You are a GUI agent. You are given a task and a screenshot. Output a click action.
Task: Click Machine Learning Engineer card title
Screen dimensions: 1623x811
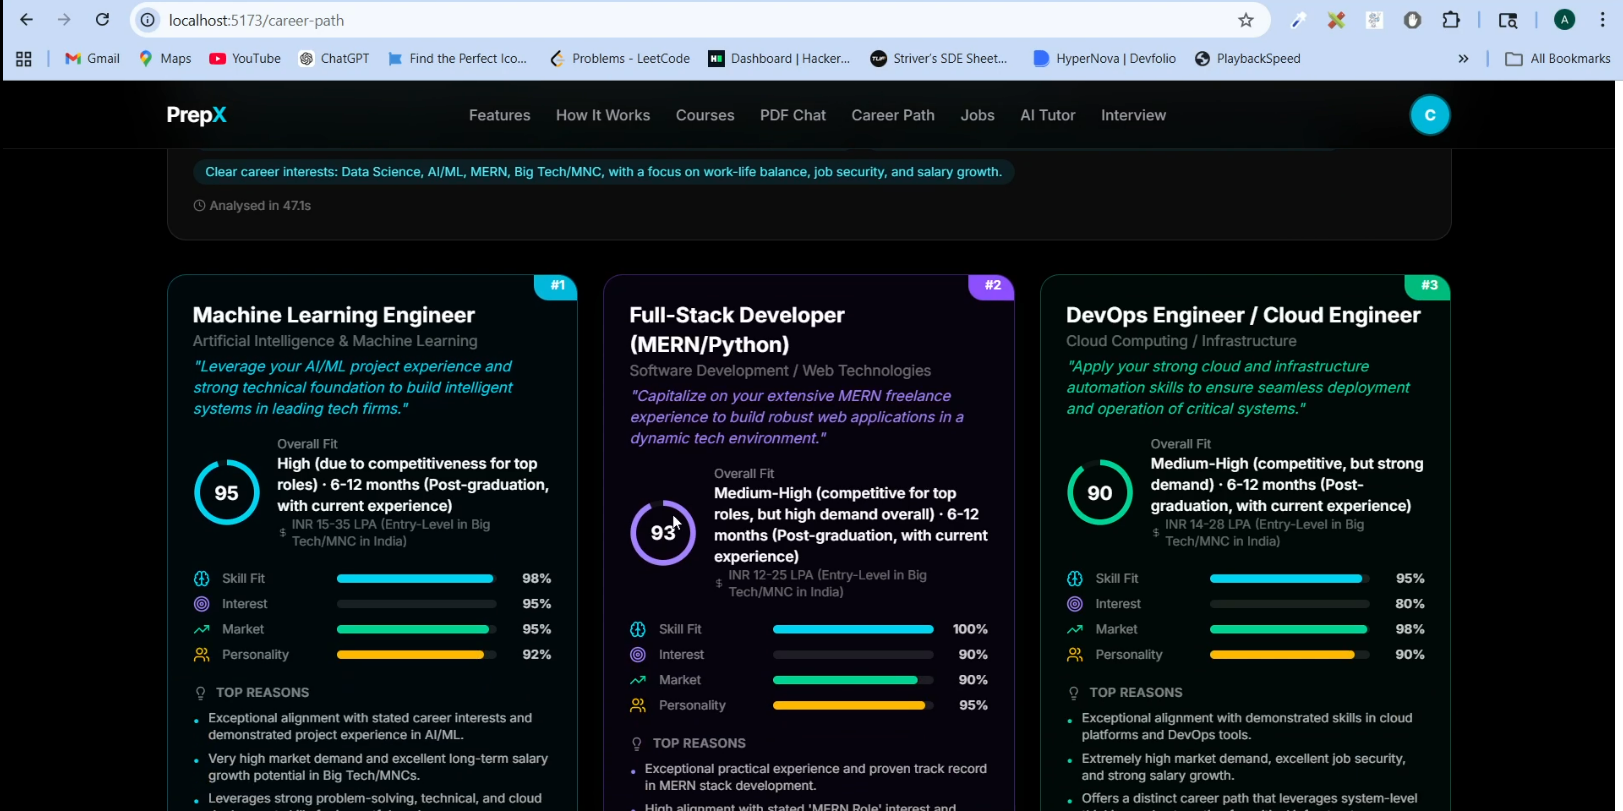click(334, 315)
